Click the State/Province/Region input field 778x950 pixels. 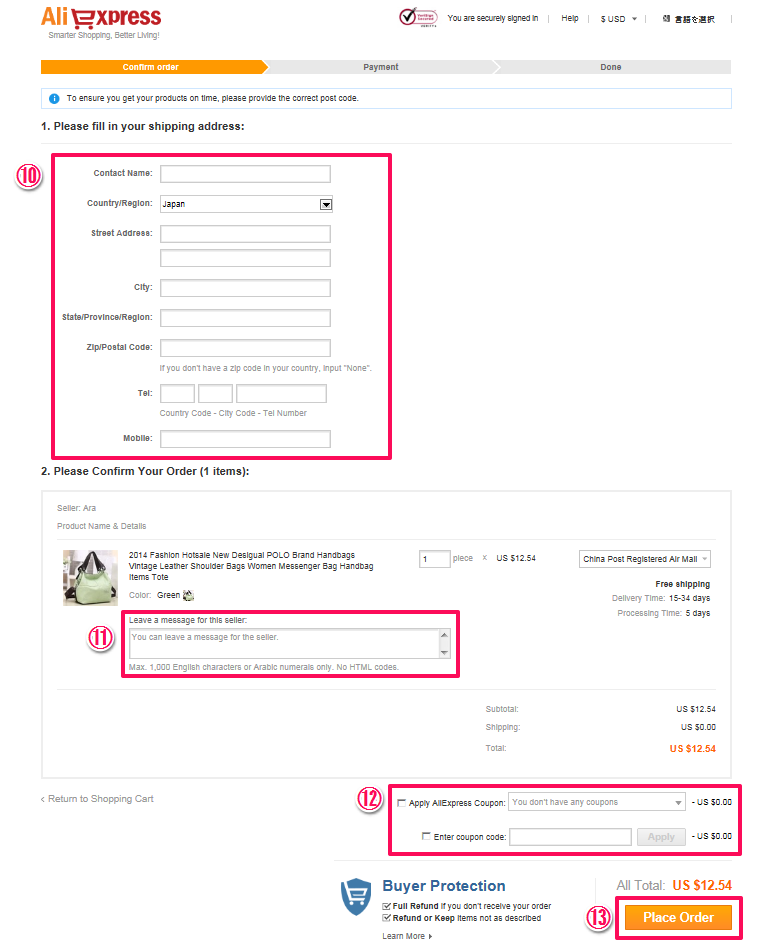pos(245,318)
